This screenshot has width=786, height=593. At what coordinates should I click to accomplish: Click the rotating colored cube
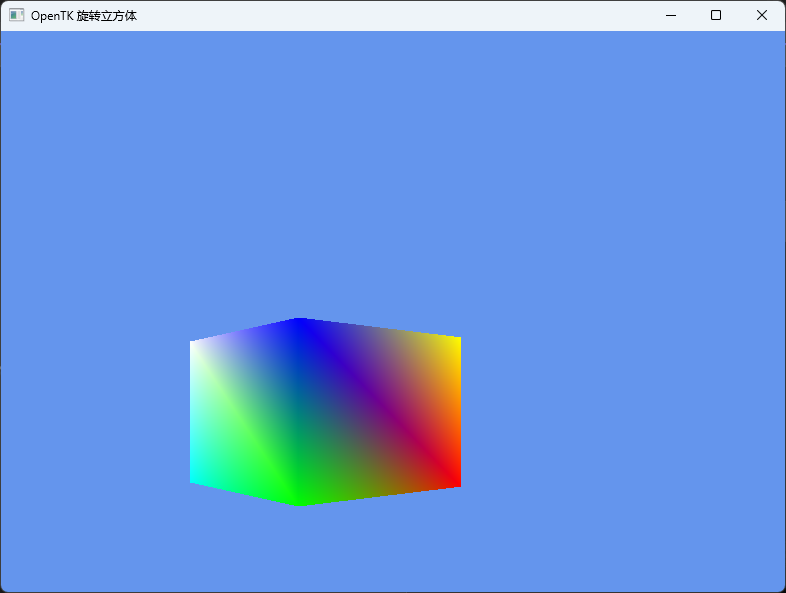tap(325, 412)
